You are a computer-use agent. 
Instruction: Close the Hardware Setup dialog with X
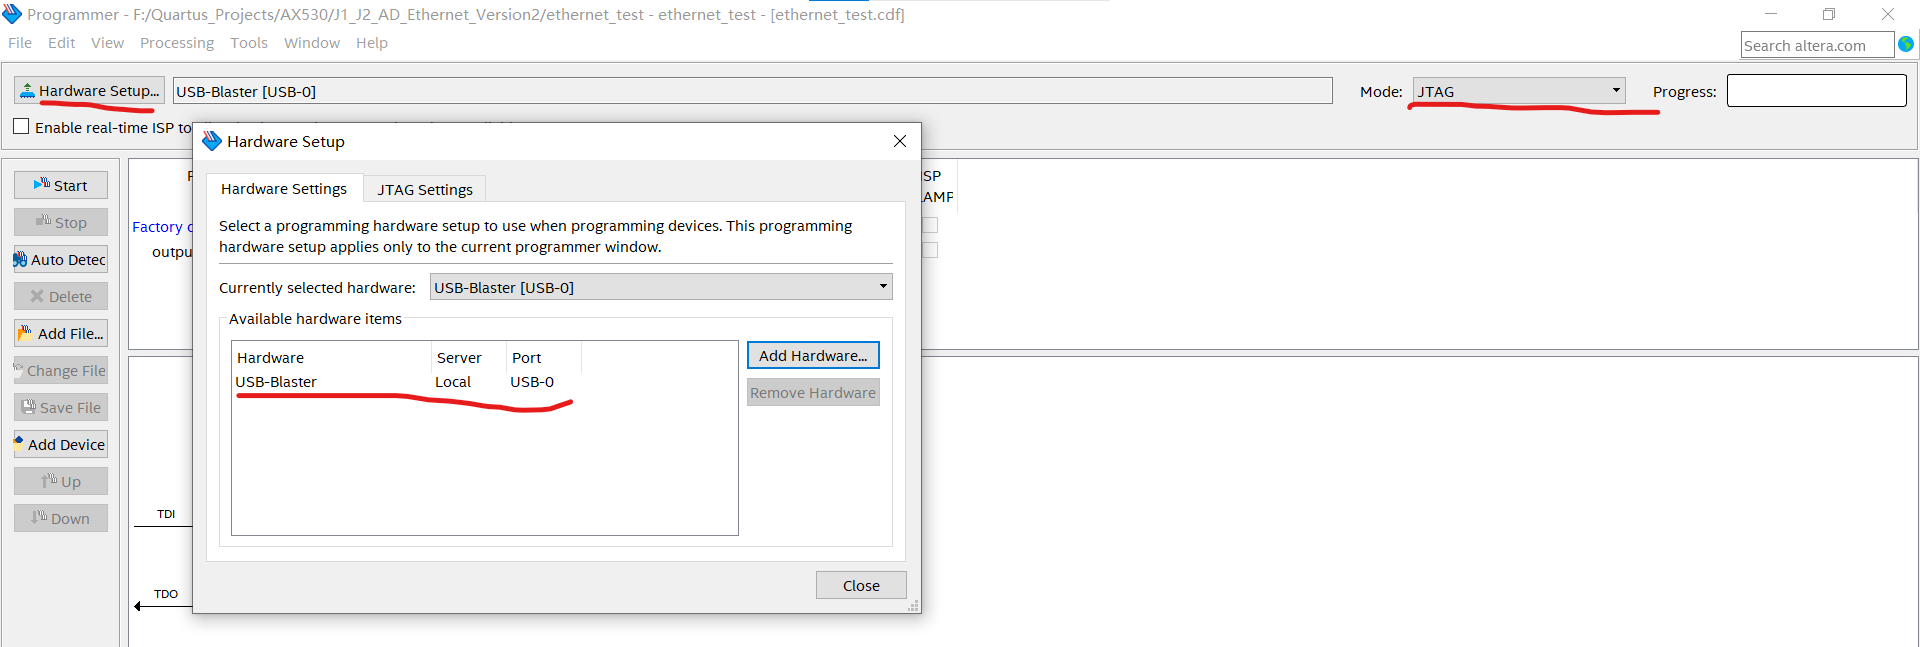(900, 141)
